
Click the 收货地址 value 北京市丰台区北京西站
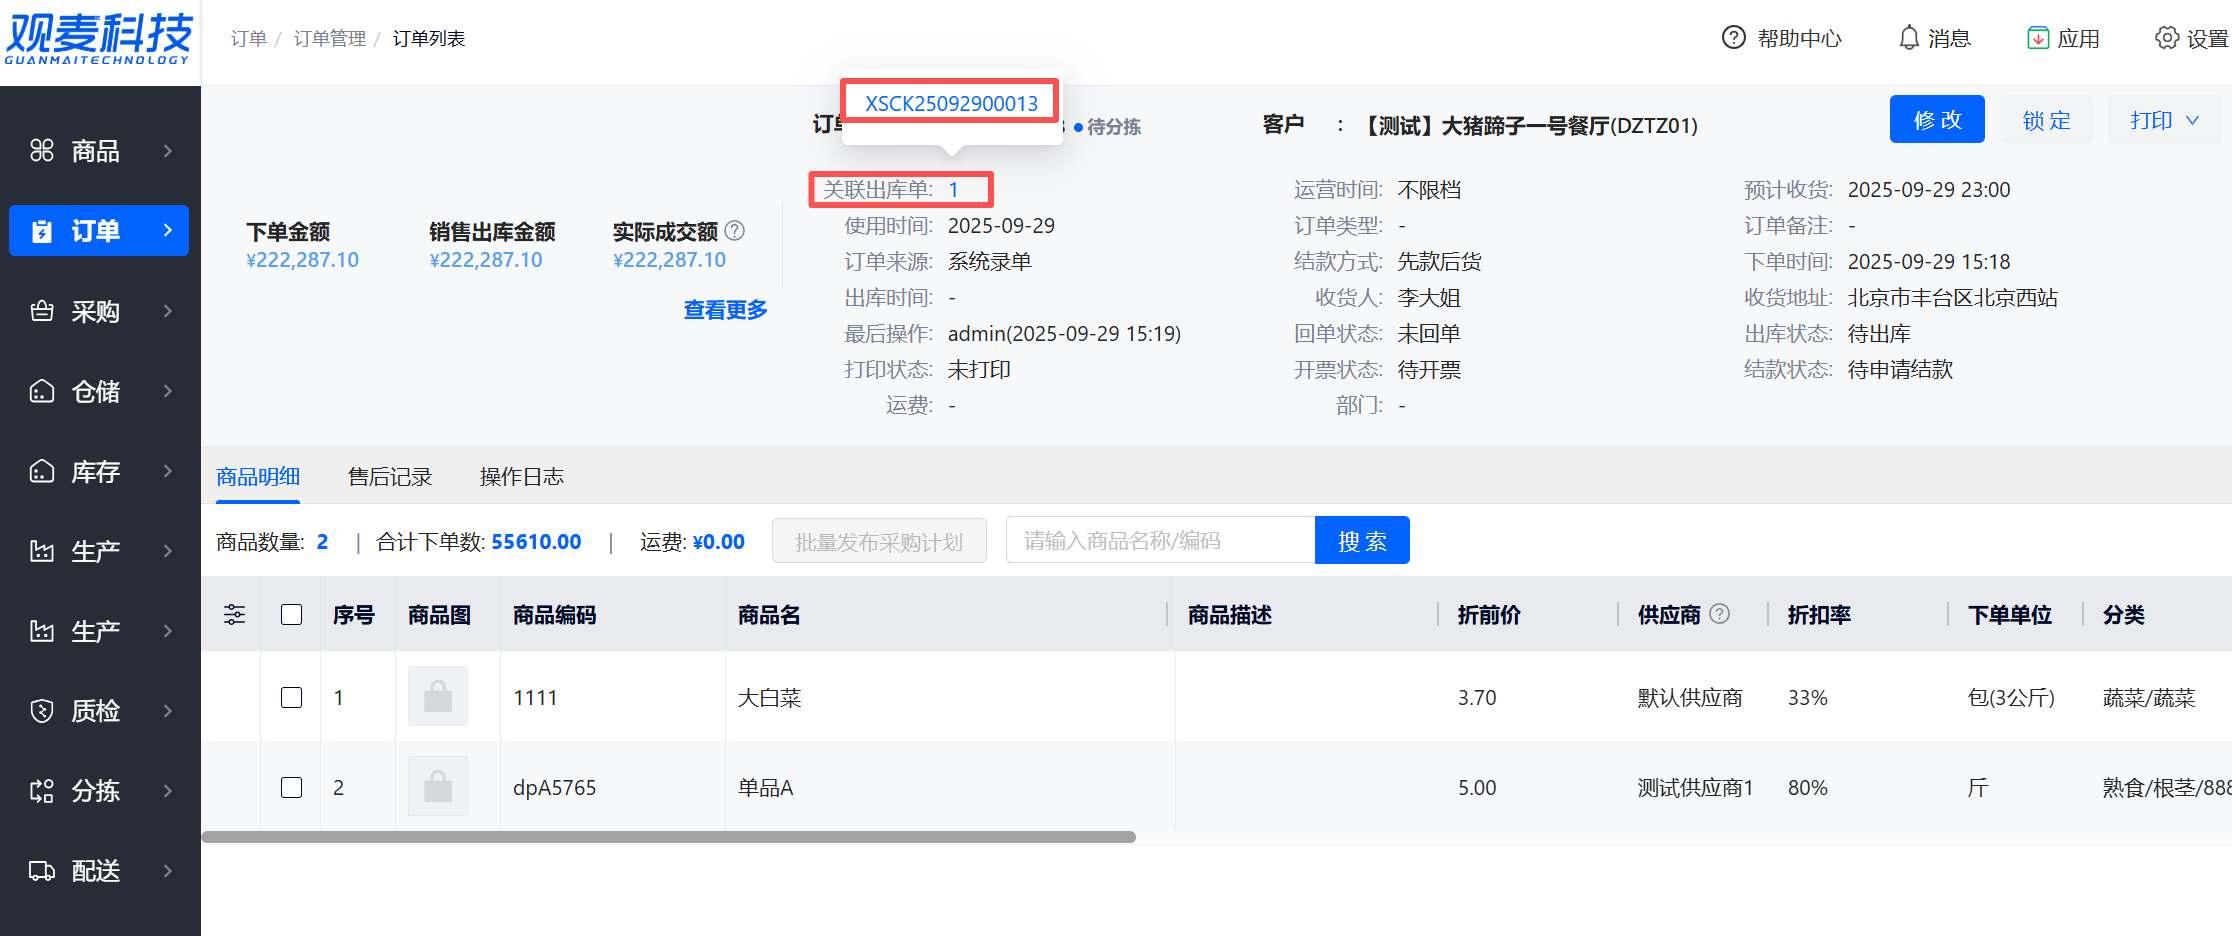point(1953,298)
